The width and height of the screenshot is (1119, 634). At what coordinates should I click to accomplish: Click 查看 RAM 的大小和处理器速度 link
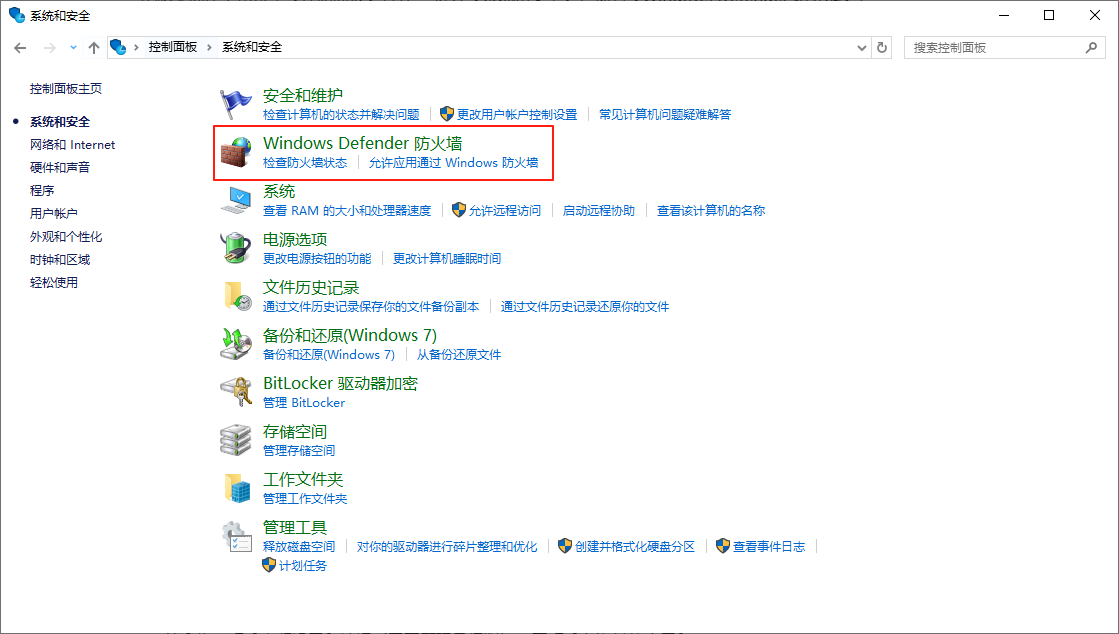pyautogui.click(x=347, y=211)
